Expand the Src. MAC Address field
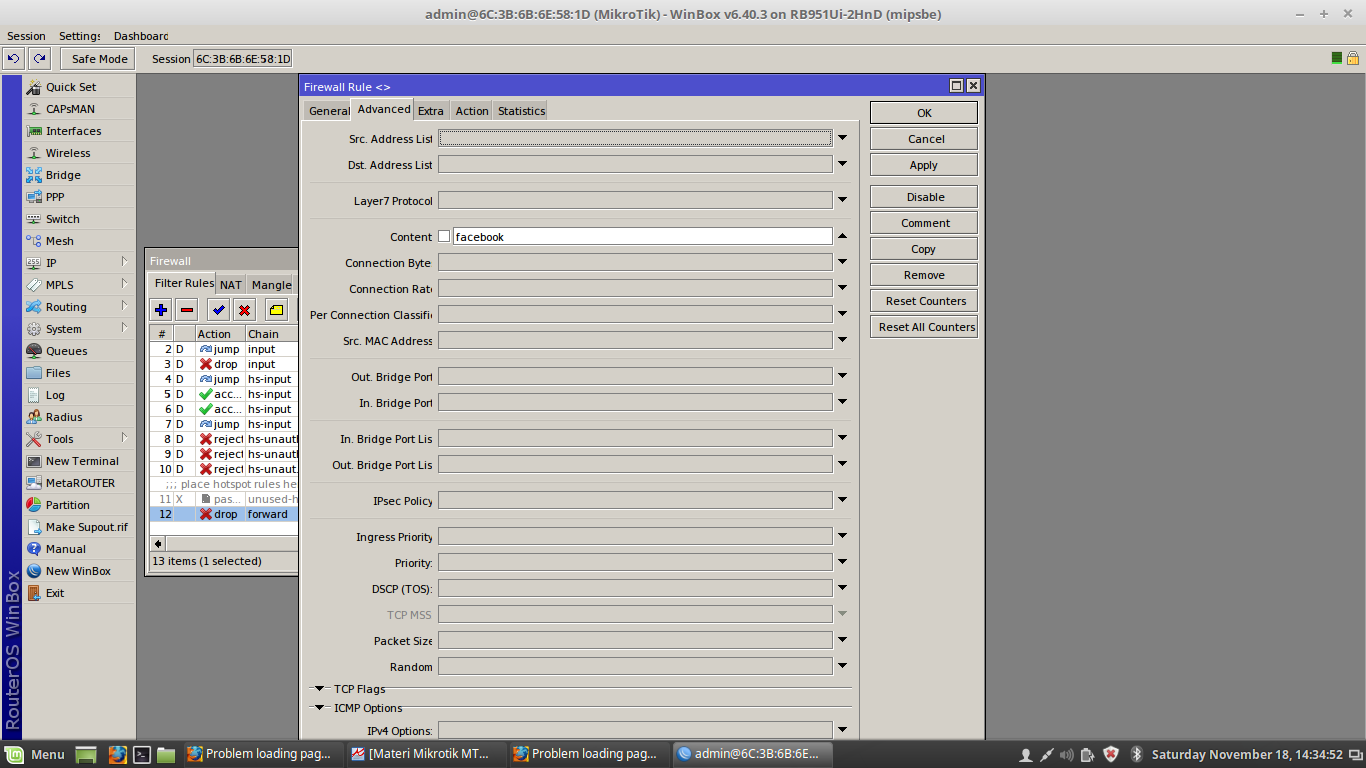The width and height of the screenshot is (1366, 768). [x=842, y=340]
